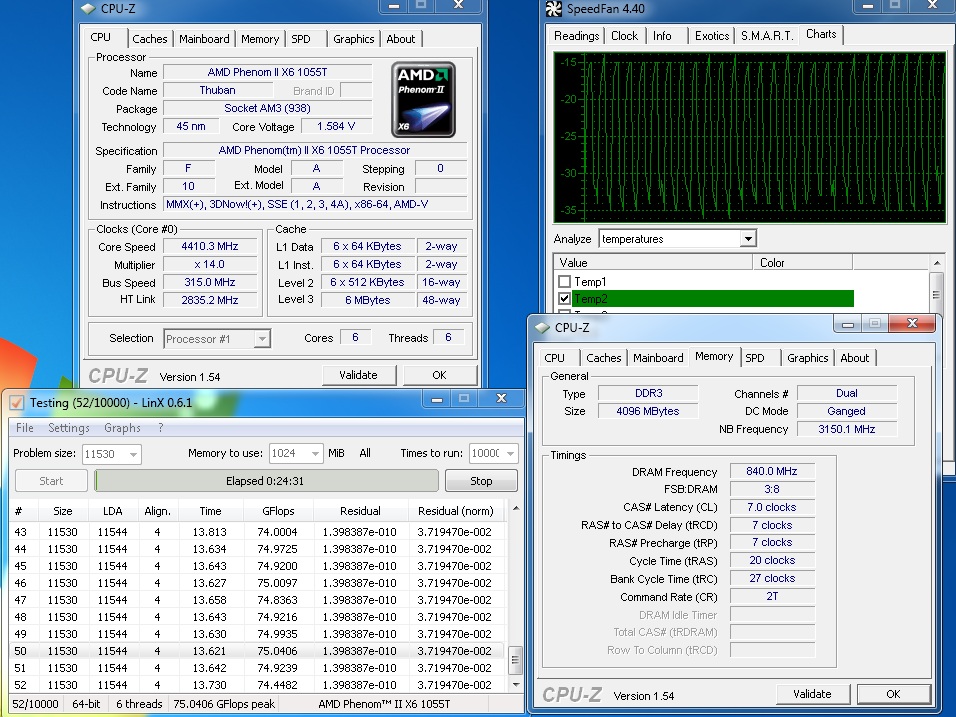Click the Value column header in SpeedFan

click(653, 263)
